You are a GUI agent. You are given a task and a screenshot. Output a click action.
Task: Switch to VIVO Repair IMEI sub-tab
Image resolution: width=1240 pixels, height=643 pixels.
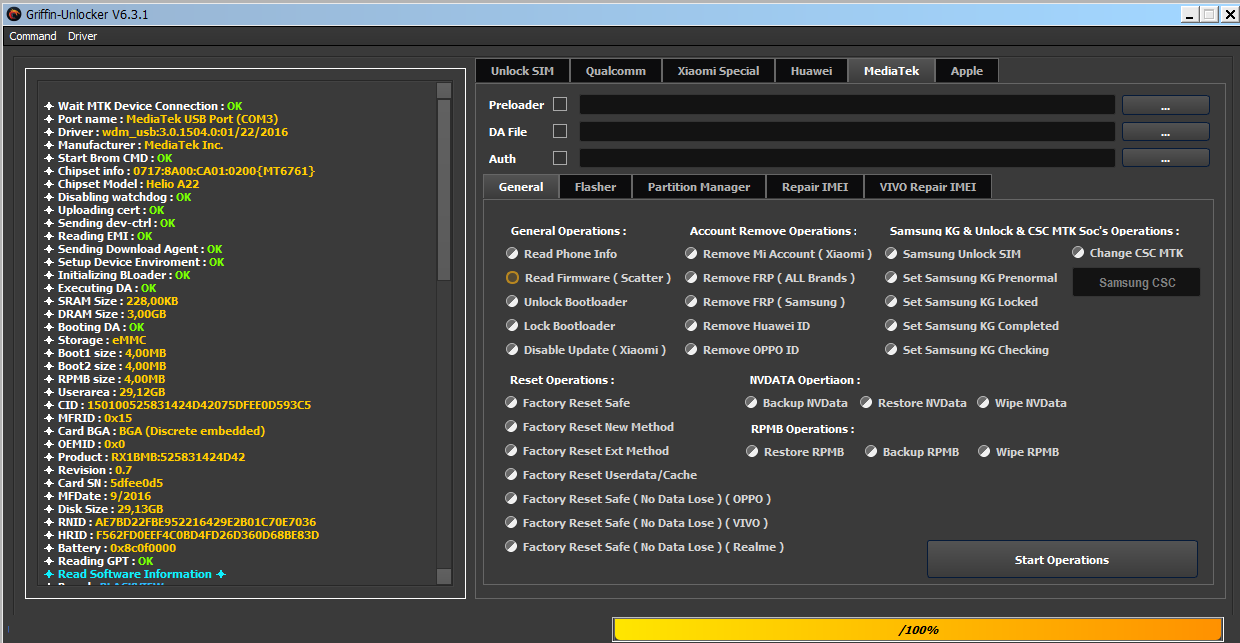tap(928, 187)
